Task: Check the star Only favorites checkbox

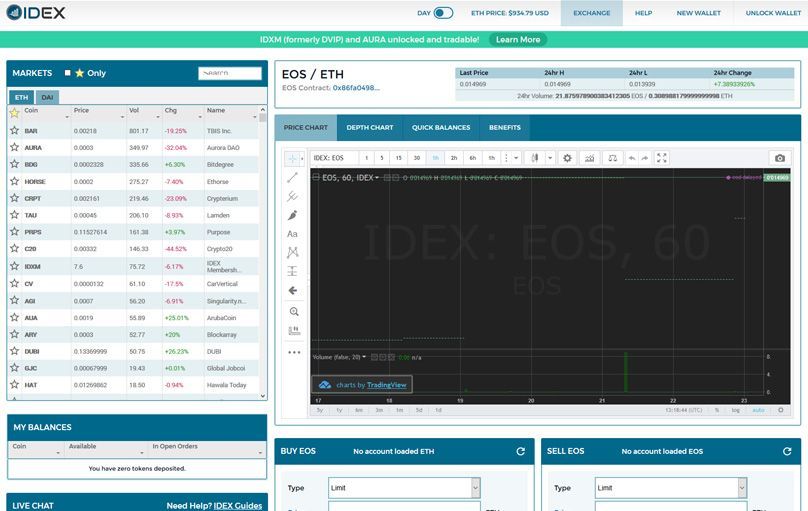Action: click(x=68, y=73)
